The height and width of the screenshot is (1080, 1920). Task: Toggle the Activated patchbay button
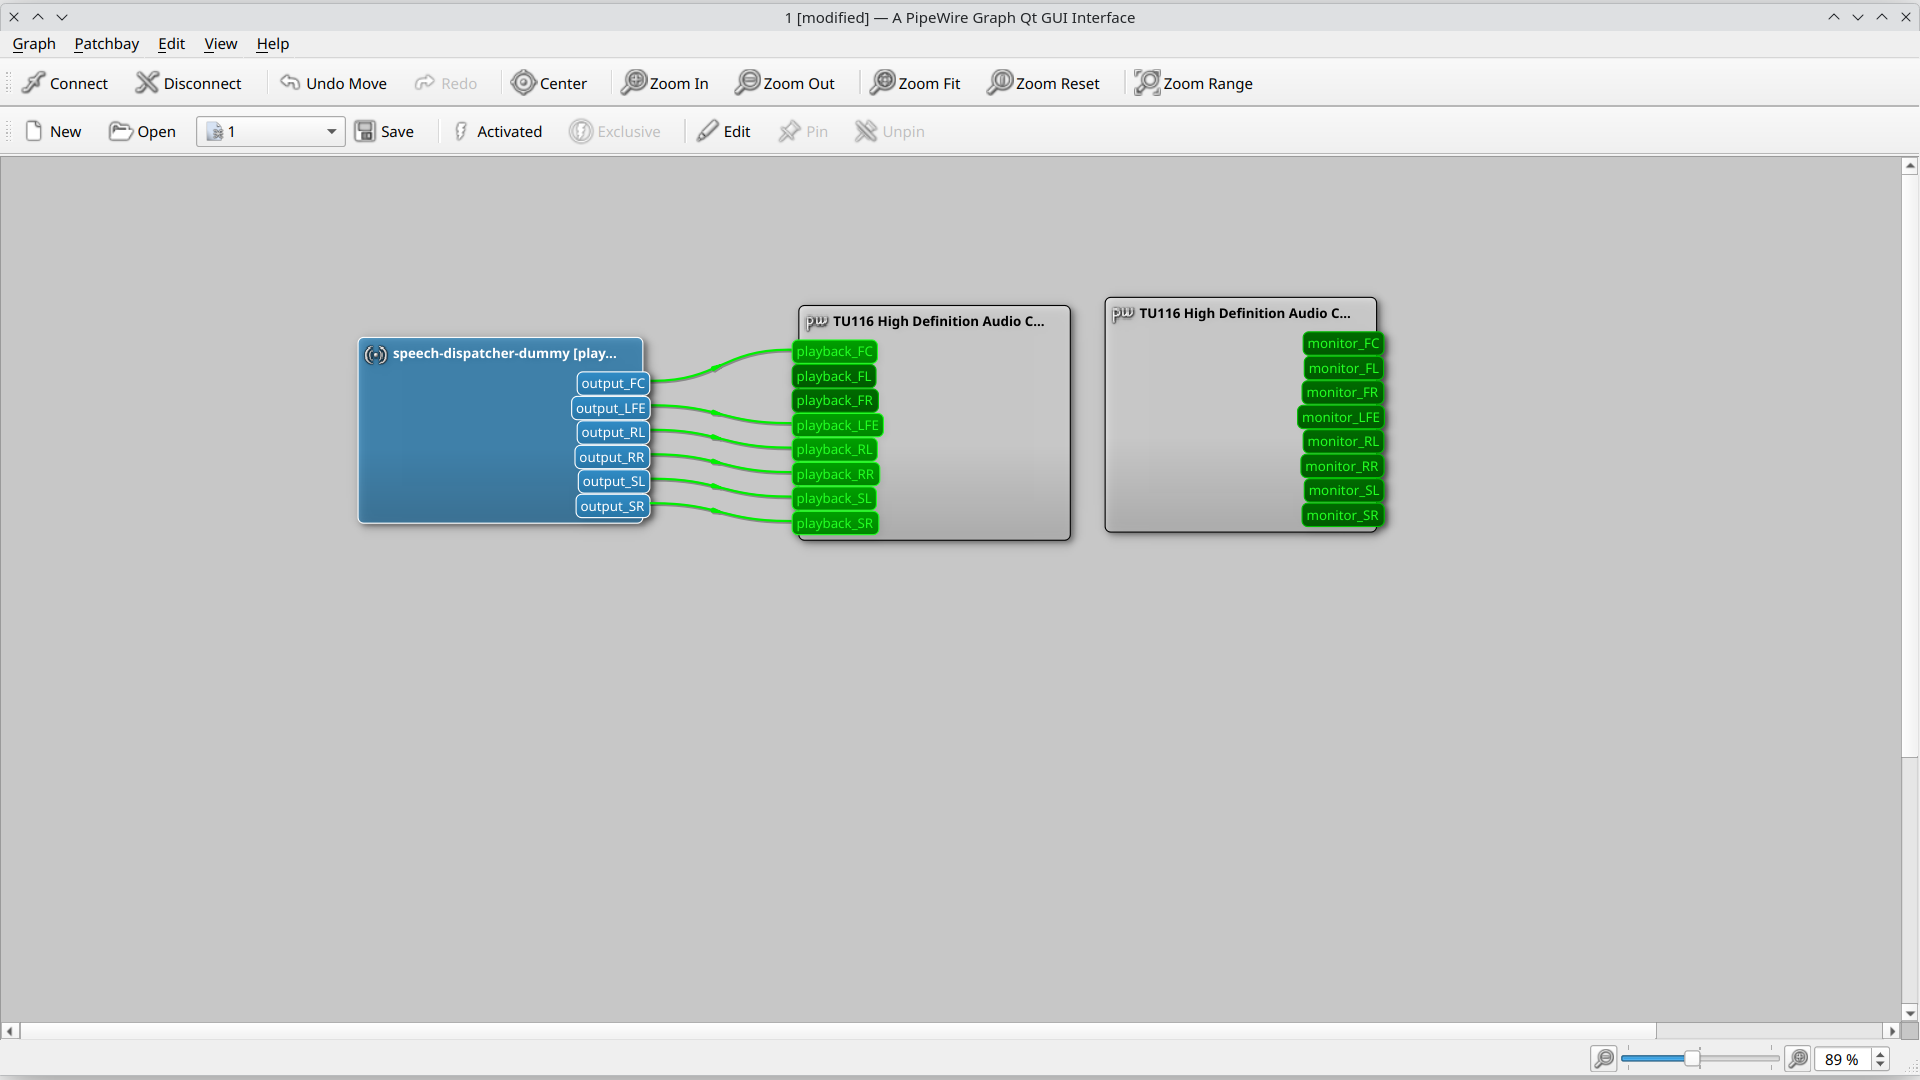point(497,131)
